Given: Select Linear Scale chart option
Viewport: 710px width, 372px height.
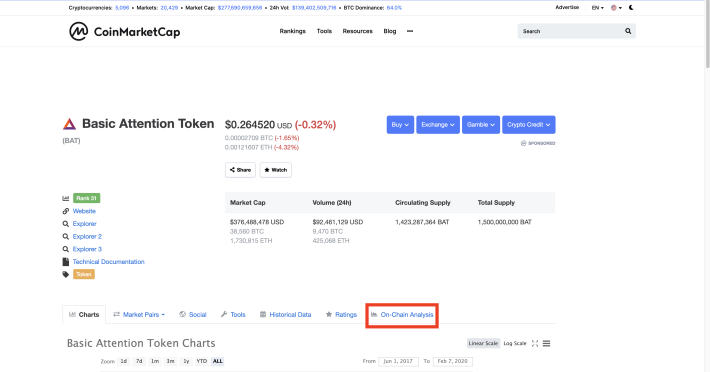Looking at the screenshot, I should pos(483,343).
